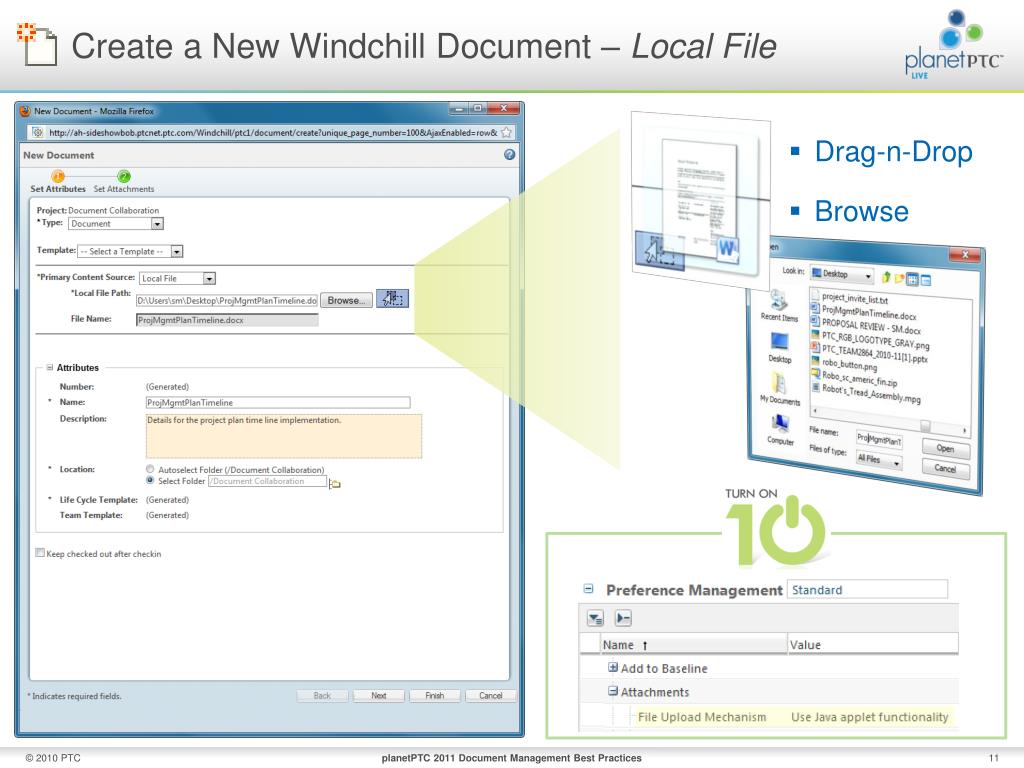Select the Details view icon in Open dialog
Screen dimensions: 1024x768
click(x=925, y=281)
